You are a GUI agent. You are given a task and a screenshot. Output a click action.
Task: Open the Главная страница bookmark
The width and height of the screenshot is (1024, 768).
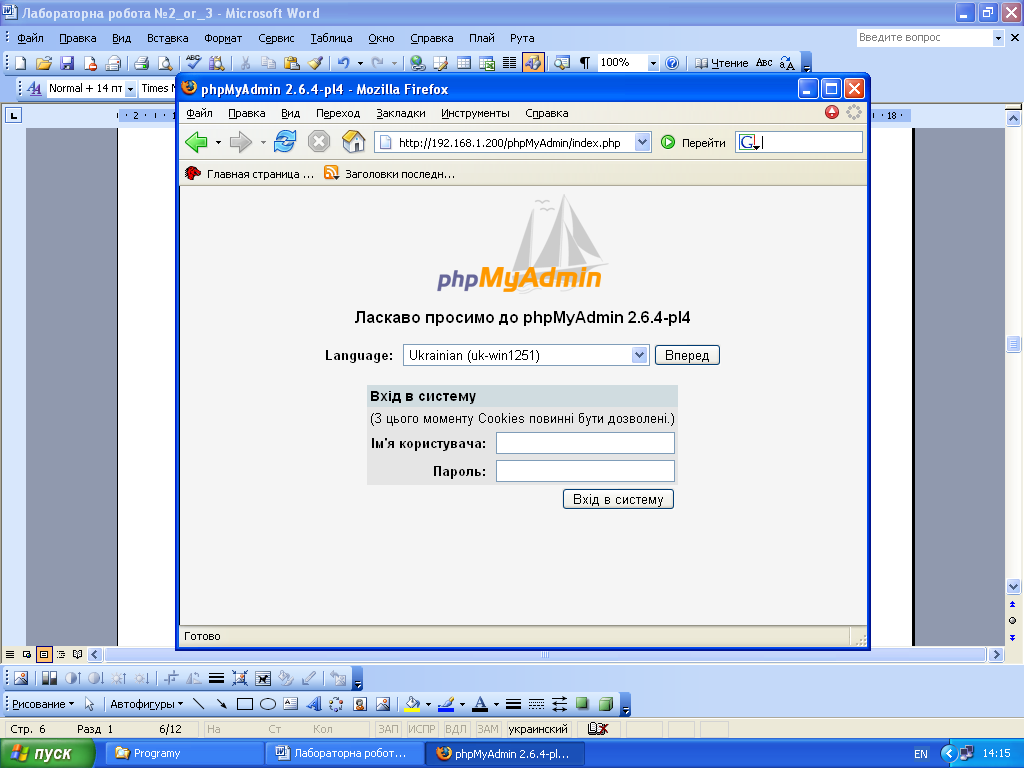249,174
